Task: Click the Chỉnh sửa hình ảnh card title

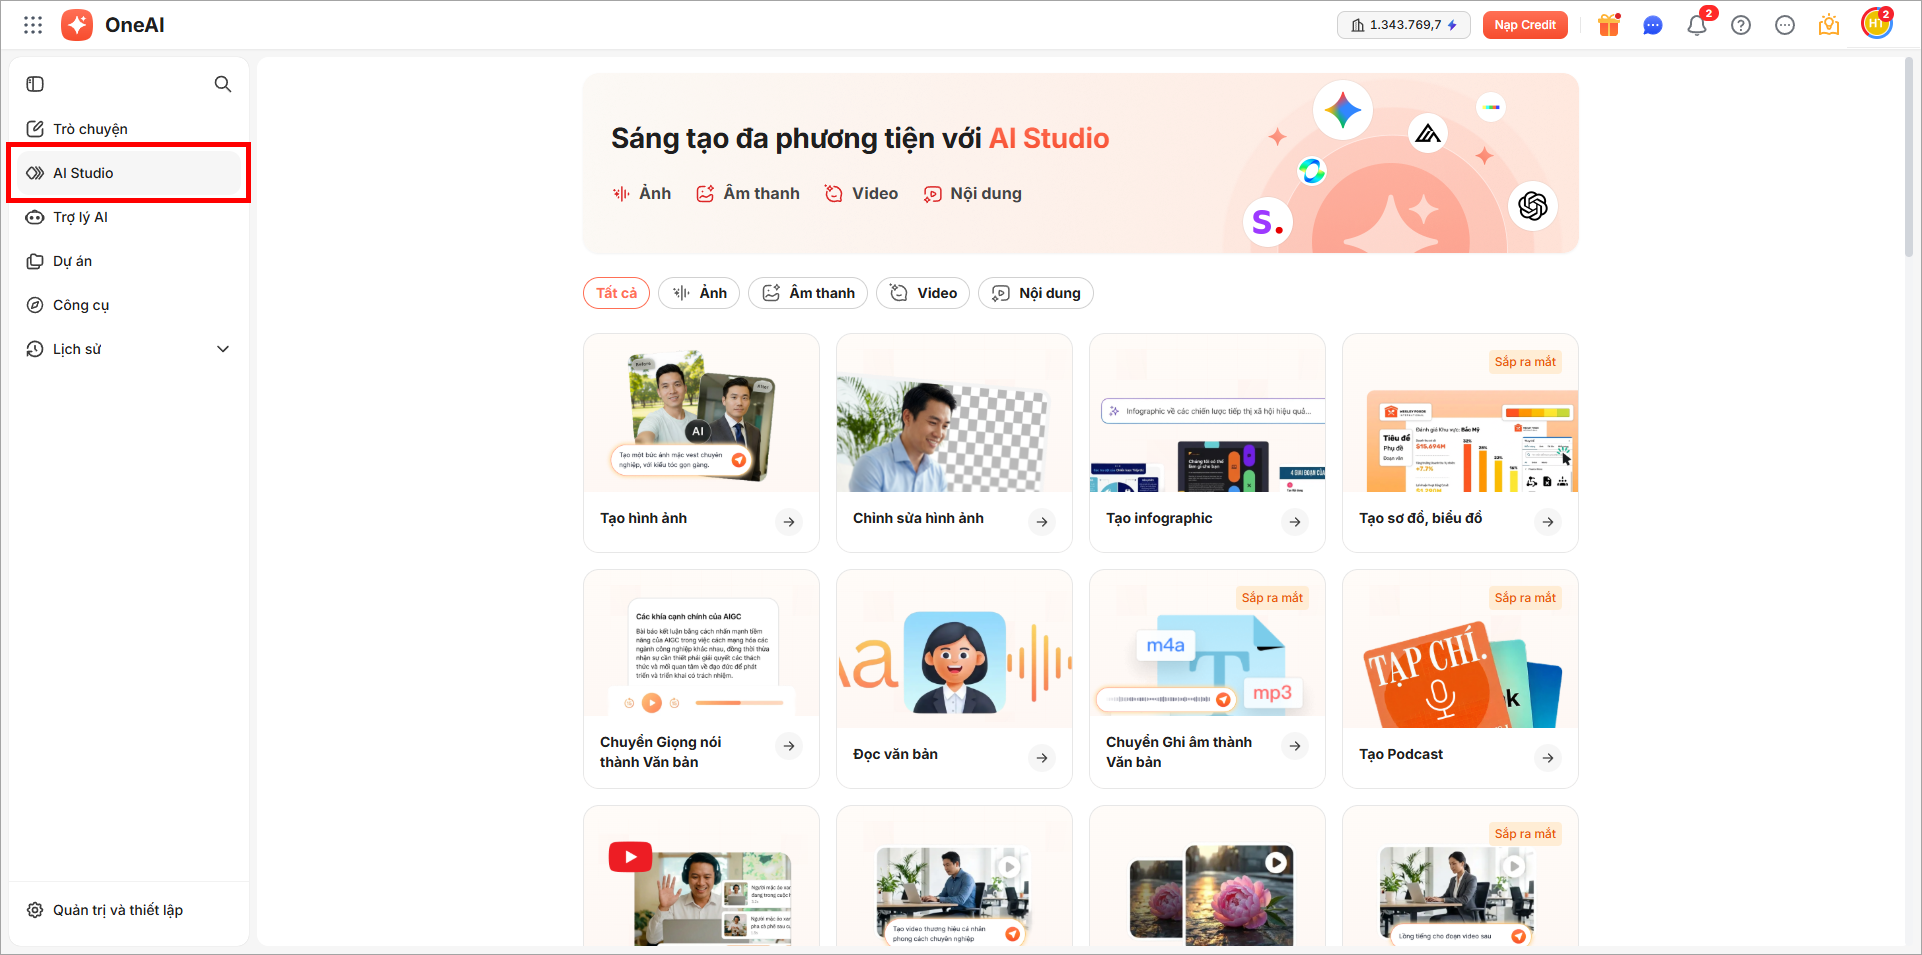Action: [918, 518]
